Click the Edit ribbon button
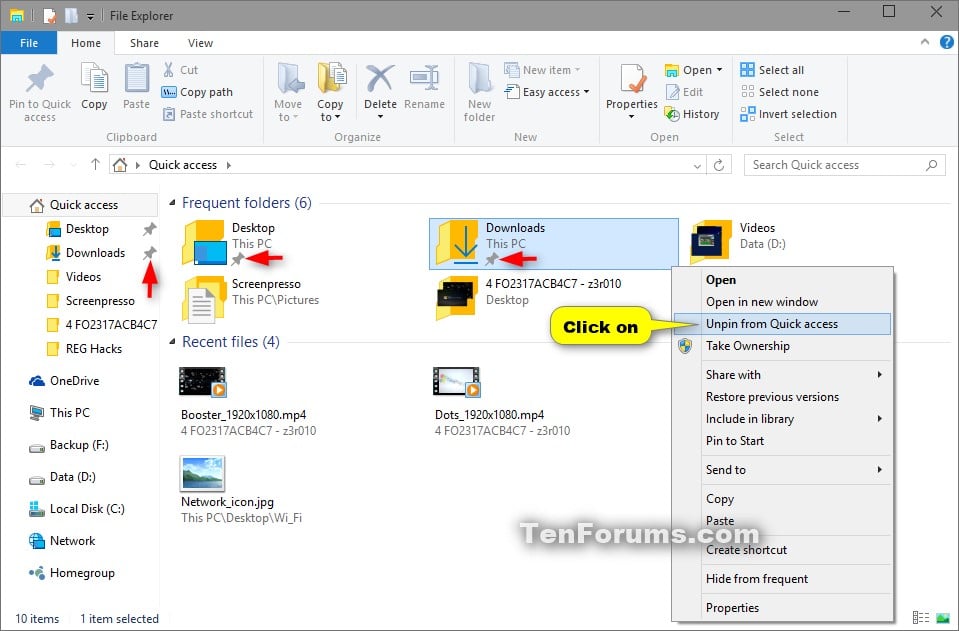This screenshot has width=959, height=631. (684, 92)
